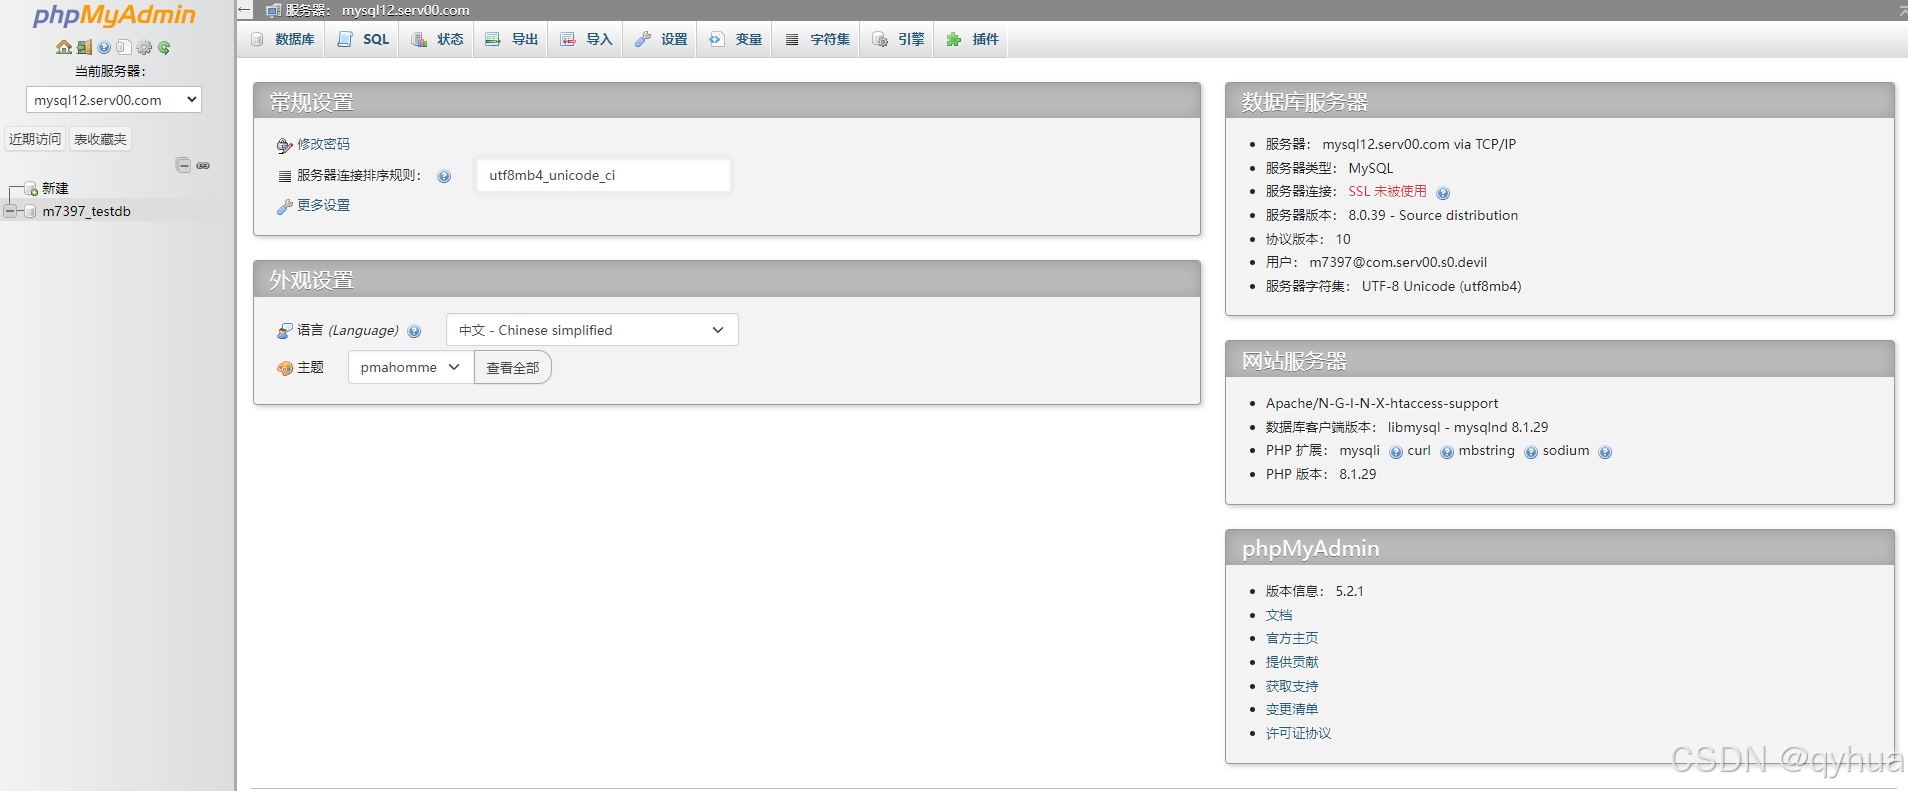Click the Home icon in the sidebar

pyautogui.click(x=64, y=47)
